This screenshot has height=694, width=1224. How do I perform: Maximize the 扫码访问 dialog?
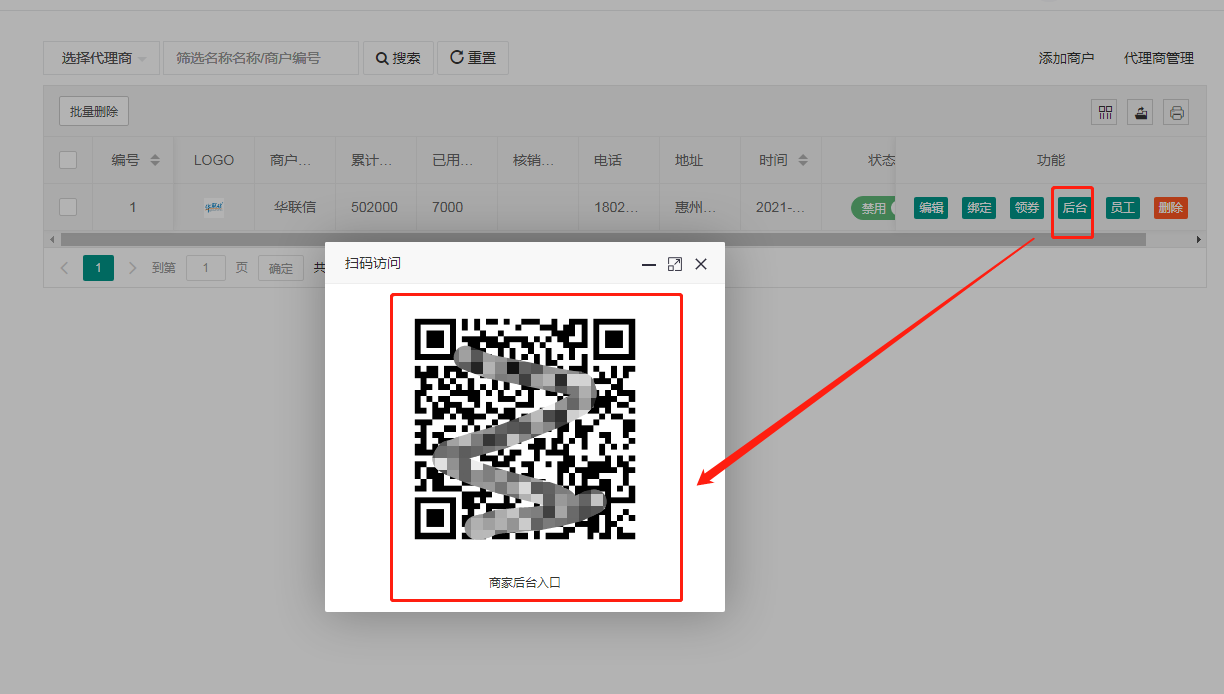click(x=675, y=264)
